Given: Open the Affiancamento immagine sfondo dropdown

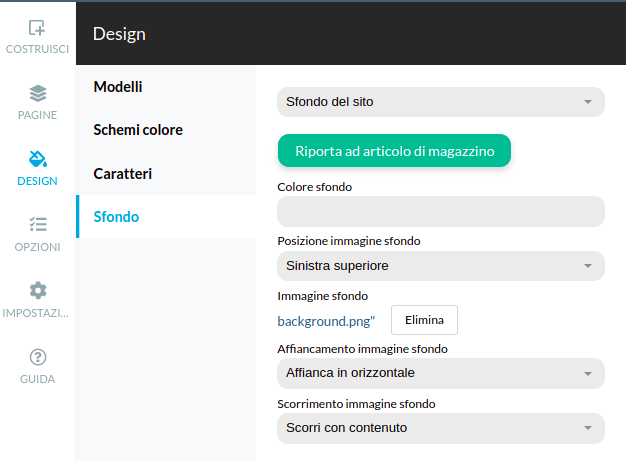Looking at the screenshot, I should click(x=440, y=373).
